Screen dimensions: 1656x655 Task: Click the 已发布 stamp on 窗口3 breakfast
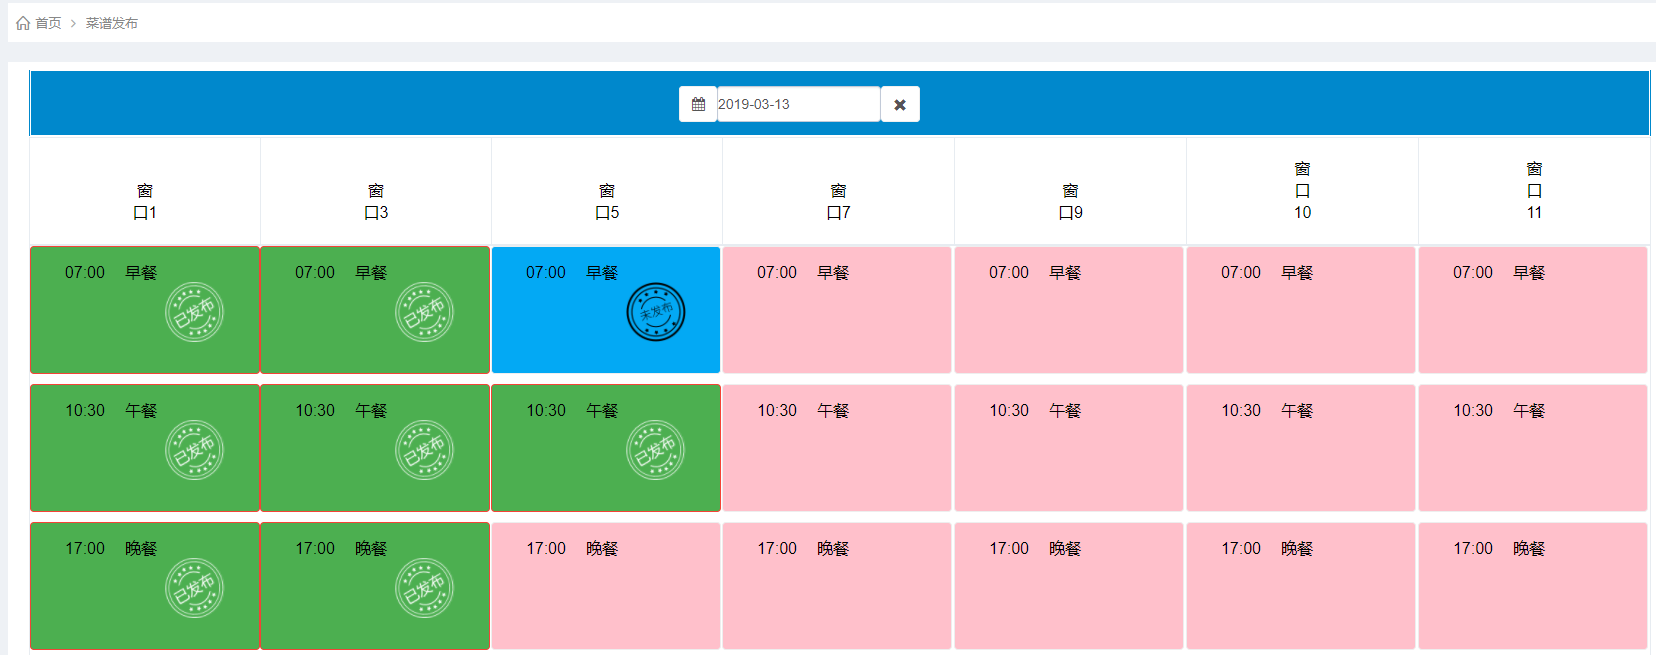click(424, 312)
